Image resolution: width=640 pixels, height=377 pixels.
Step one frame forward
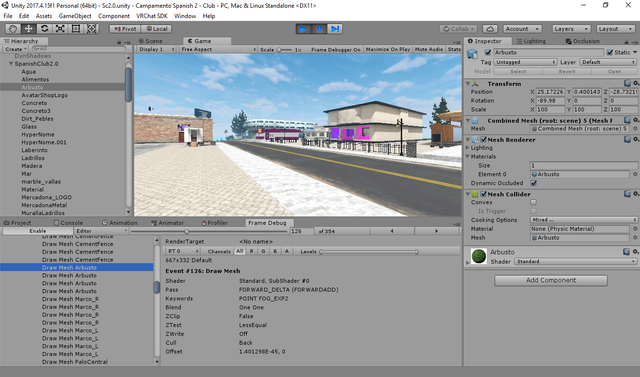335,29
